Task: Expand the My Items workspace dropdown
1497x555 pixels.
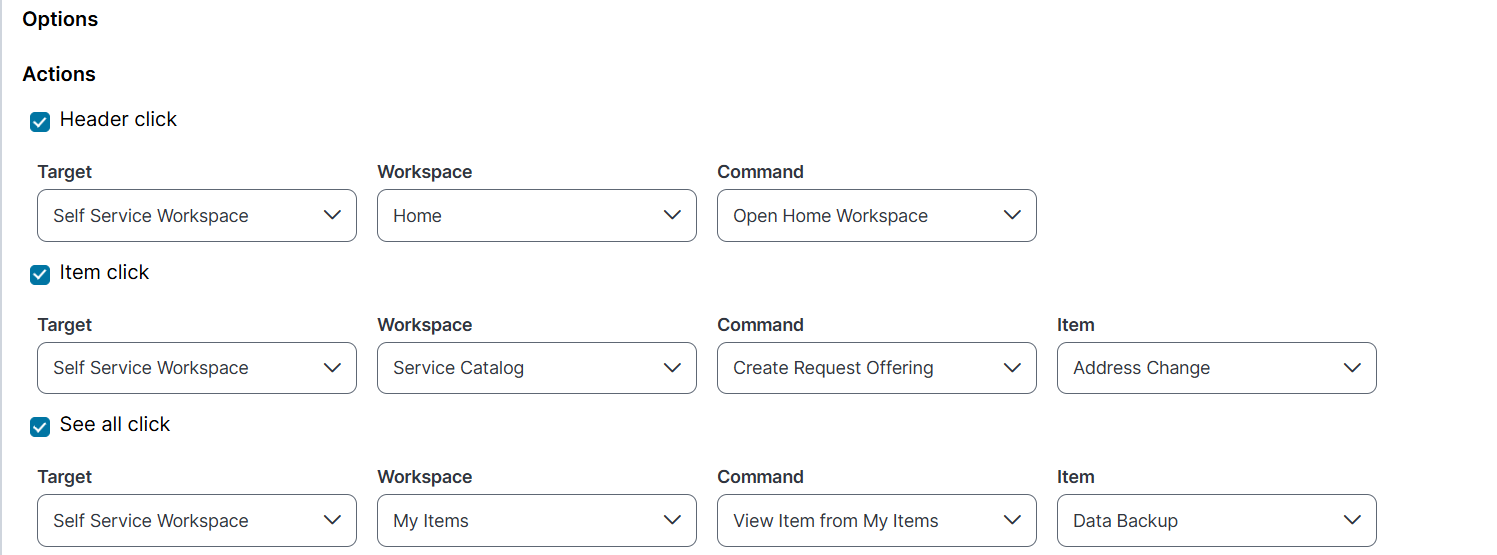Action: [x=536, y=520]
